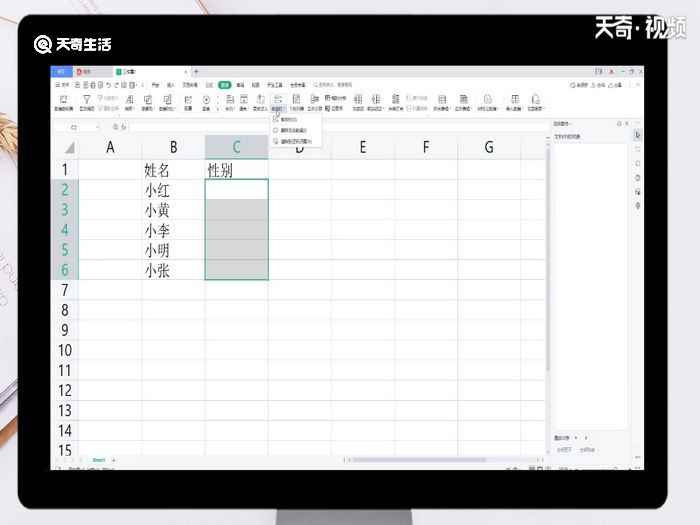Open the Data Compare tool
700x525 pixels.
(167, 101)
